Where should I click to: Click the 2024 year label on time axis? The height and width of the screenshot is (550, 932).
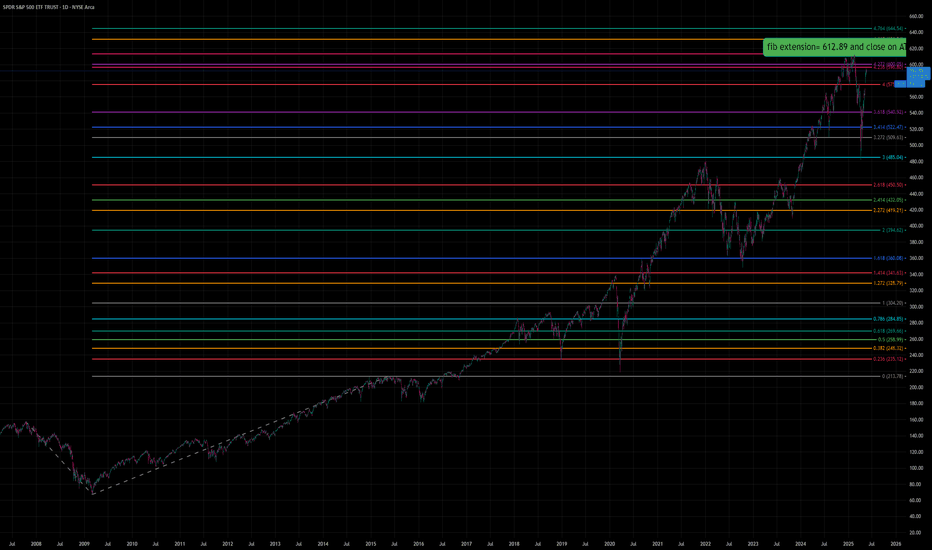pyautogui.click(x=801, y=544)
